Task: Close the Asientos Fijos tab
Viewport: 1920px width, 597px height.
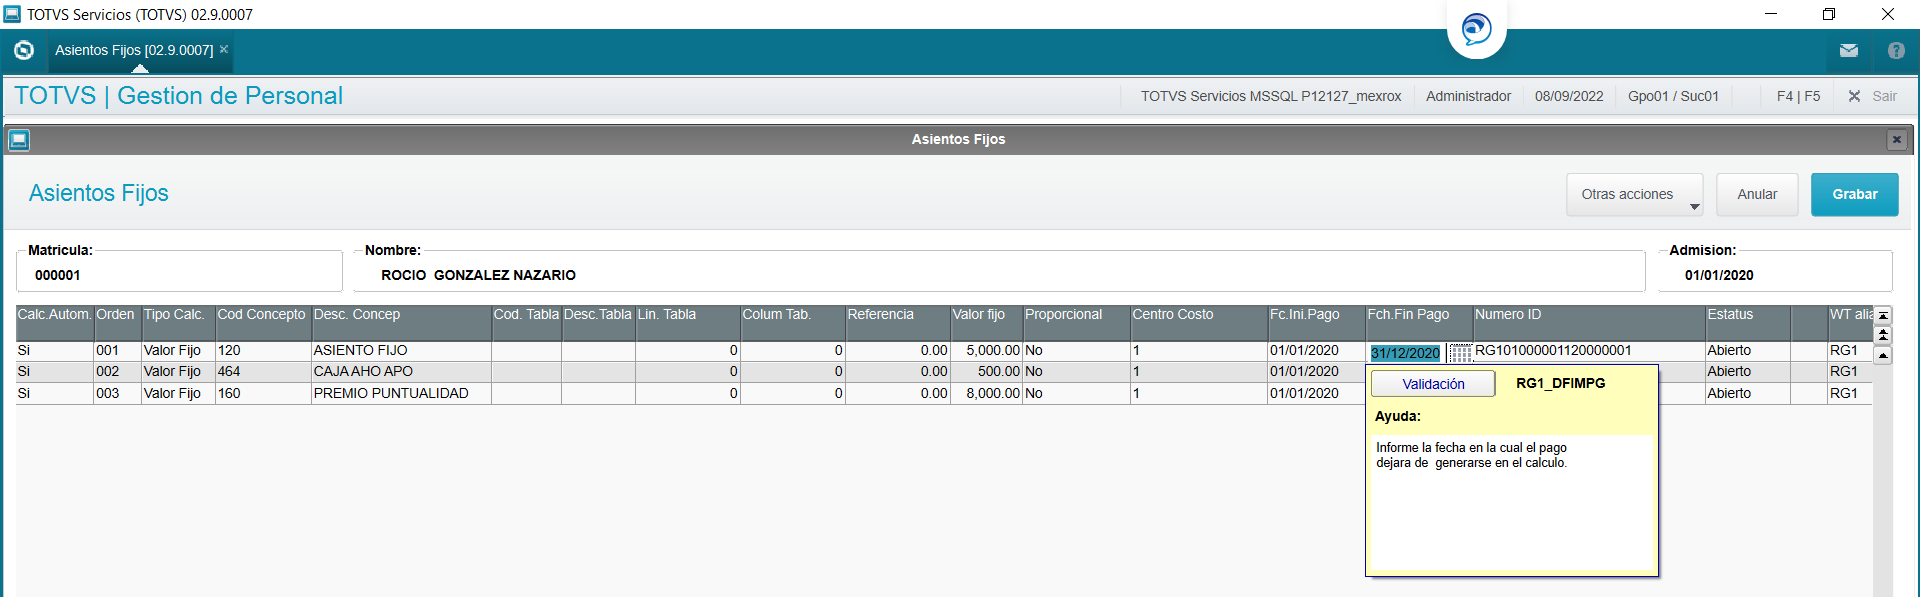Action: coord(224,49)
